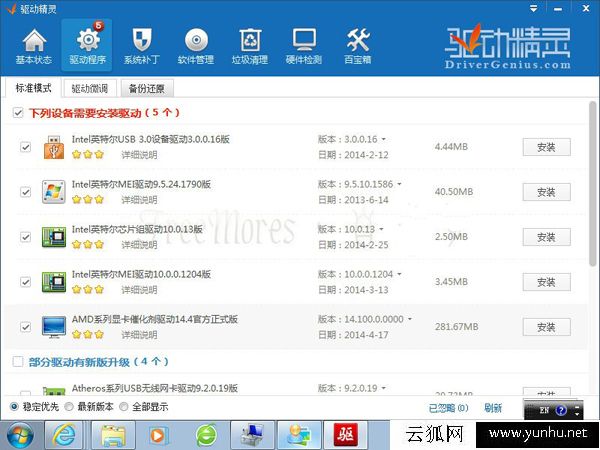Click the driver list vertical scrollbar
Image resolution: width=600 pixels, height=450 pixels.
pos(593,184)
